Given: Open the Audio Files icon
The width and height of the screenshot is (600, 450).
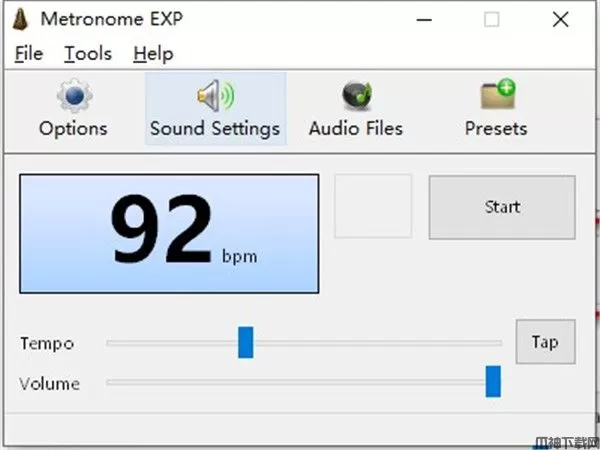Looking at the screenshot, I should (357, 95).
